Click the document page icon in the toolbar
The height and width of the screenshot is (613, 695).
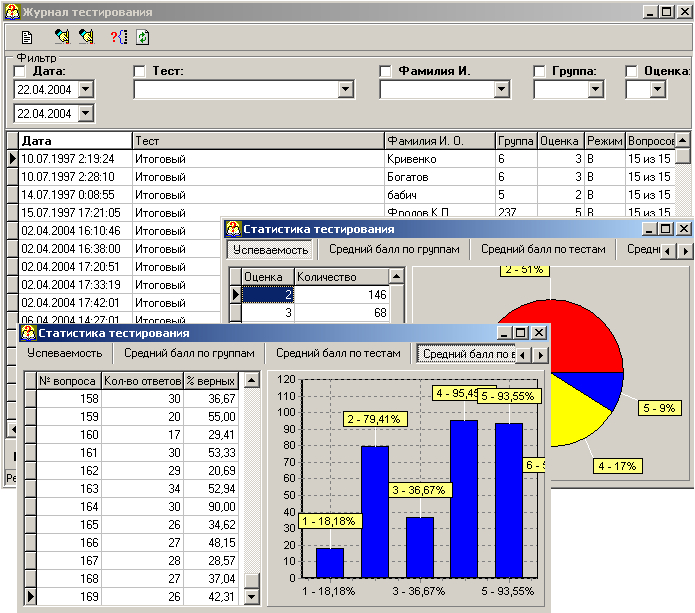click(28, 37)
